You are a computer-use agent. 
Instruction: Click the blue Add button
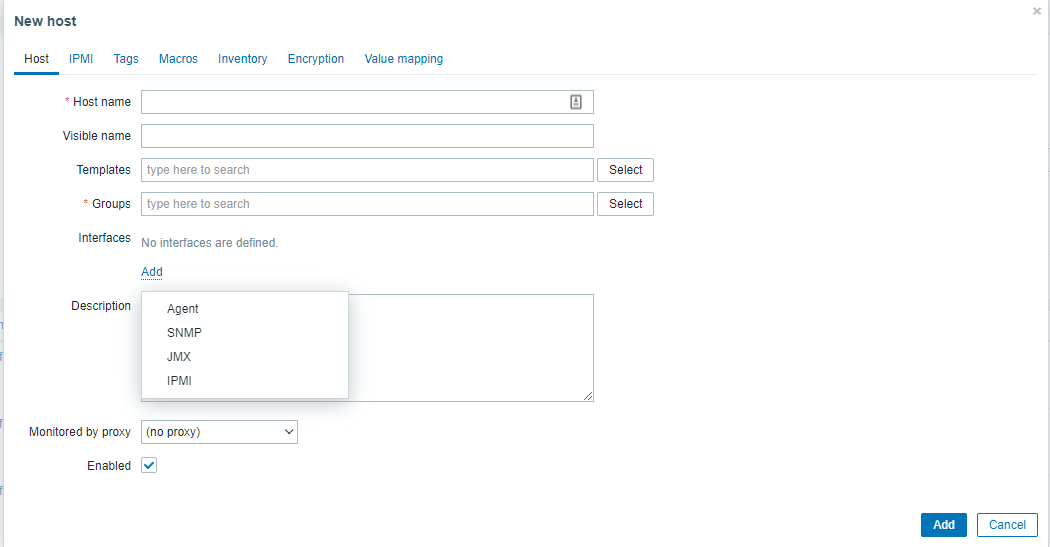pos(944,525)
